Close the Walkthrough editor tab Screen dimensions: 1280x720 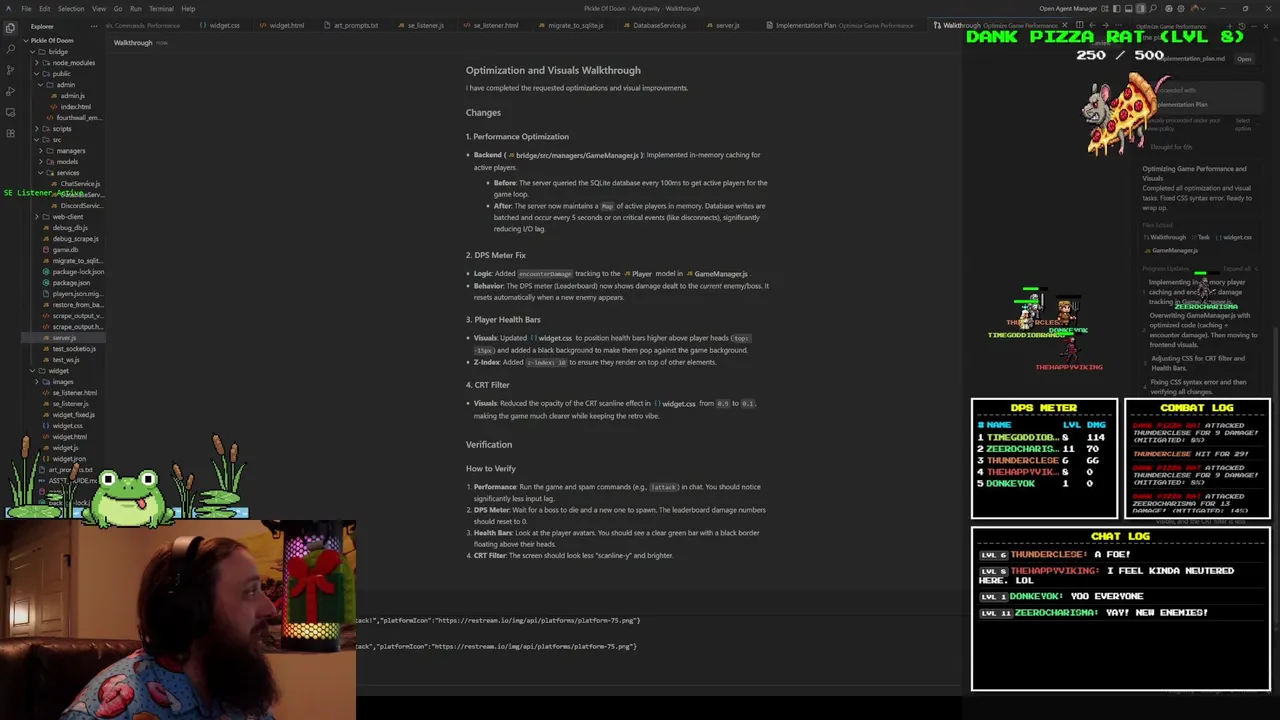(1065, 25)
